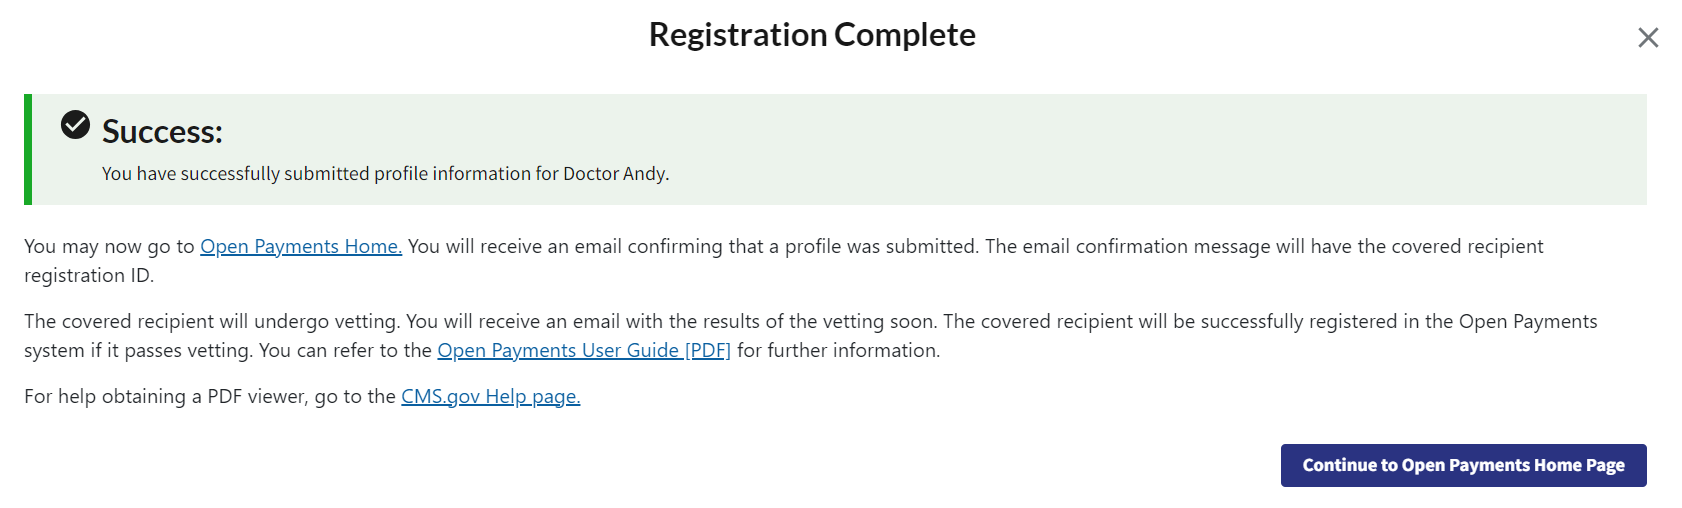Click the 'registration ID.' text
Image resolution: width=1682 pixels, height=508 pixels.
[89, 276]
